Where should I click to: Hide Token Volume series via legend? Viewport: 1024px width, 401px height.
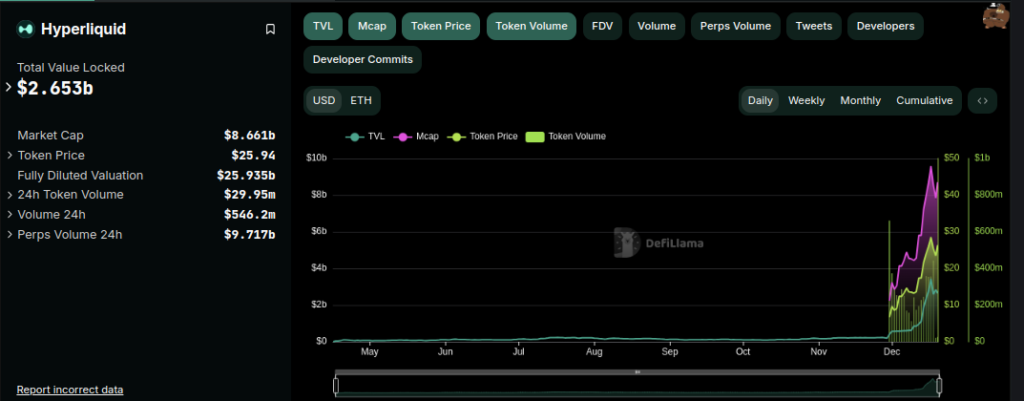click(x=566, y=136)
